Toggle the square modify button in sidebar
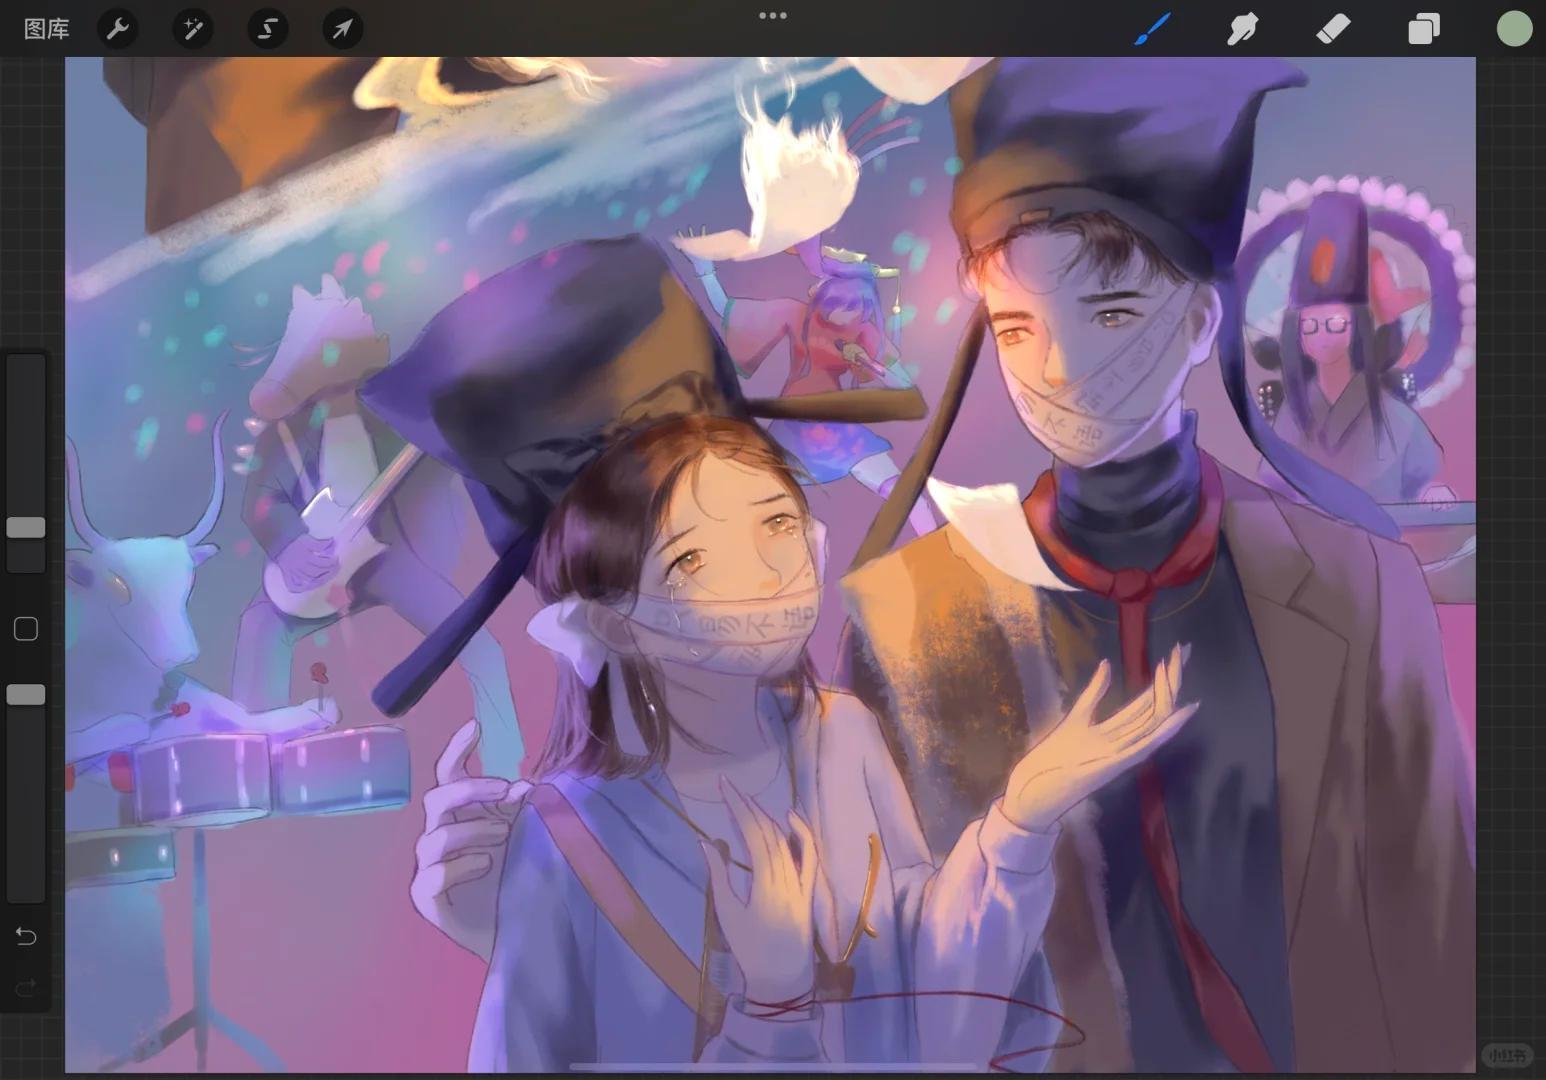Screen dimensions: 1546x1080 (x=26, y=629)
